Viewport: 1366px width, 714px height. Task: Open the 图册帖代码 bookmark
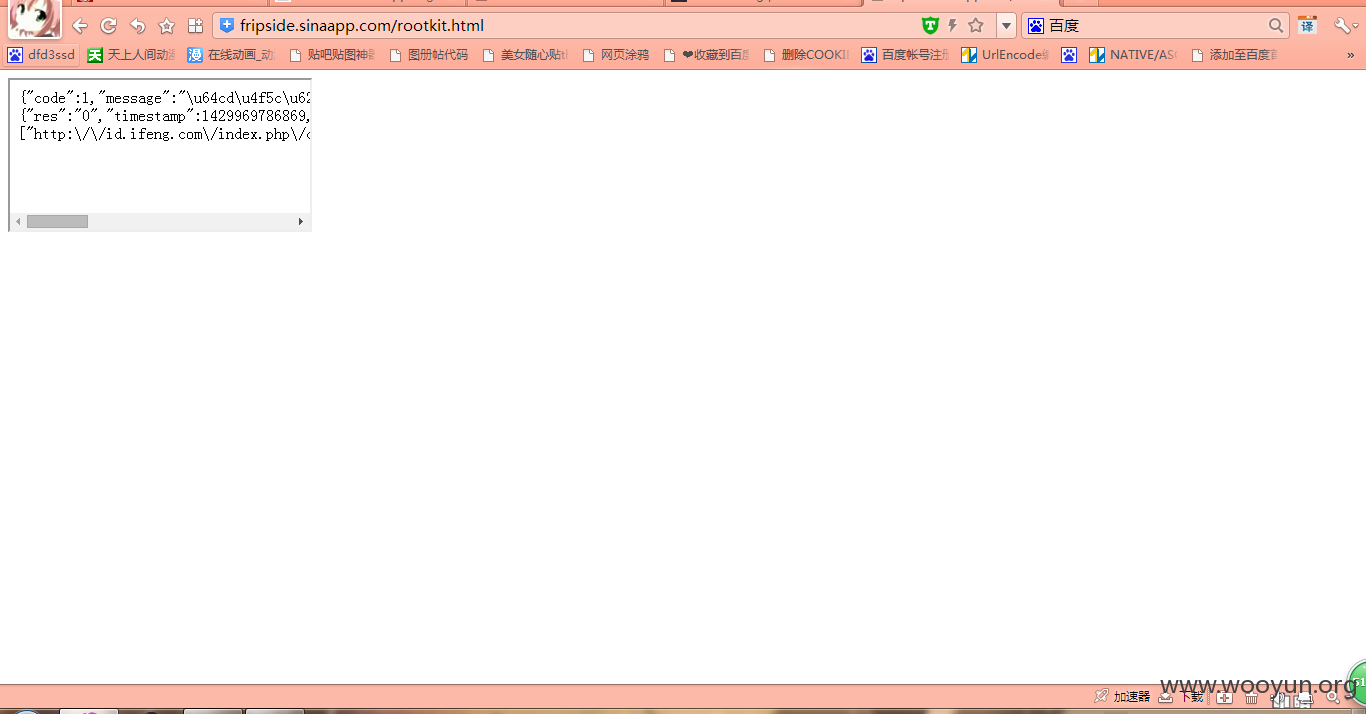pyautogui.click(x=428, y=55)
